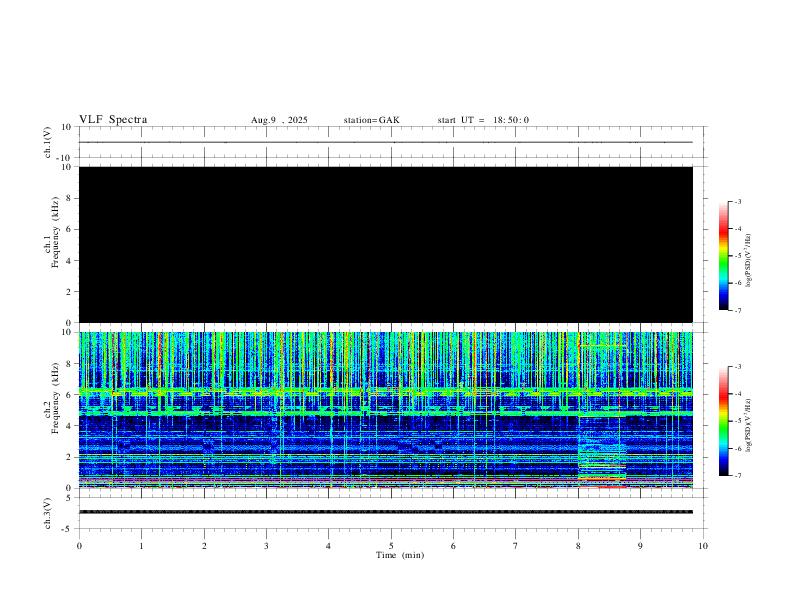Select the 5 minute tick on time axis
Image resolution: width=792 pixels, height=612 pixels.
[x=391, y=544]
